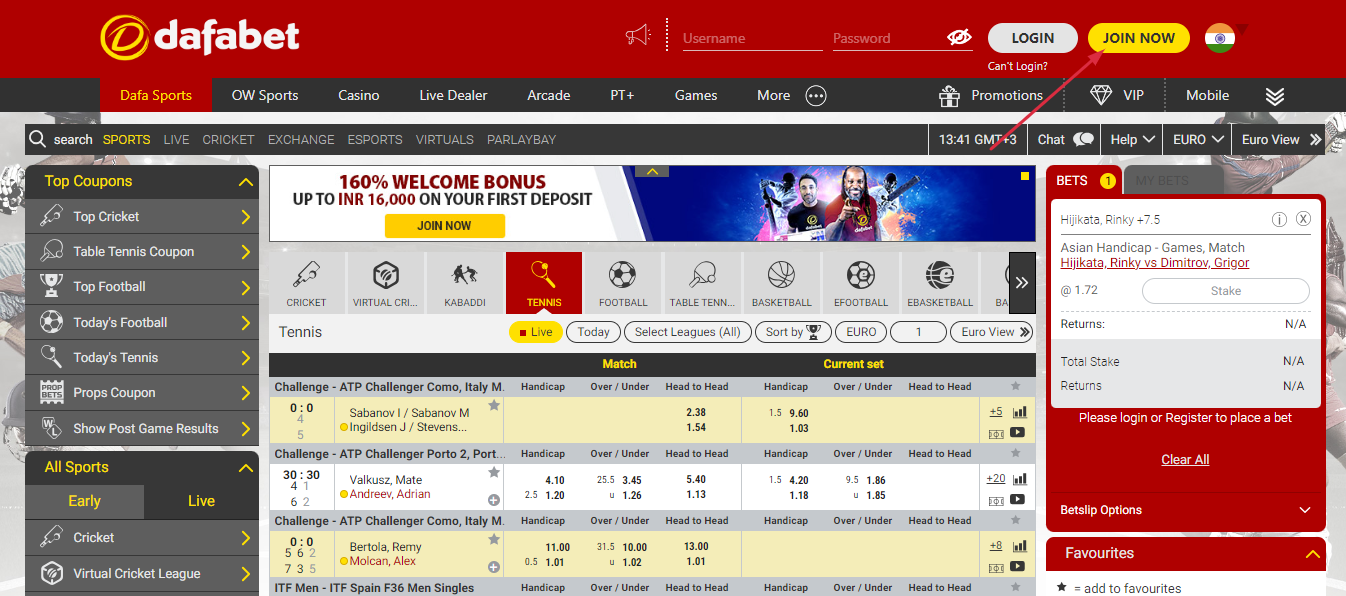
Task: Click the Clear All link
Action: coord(1185,459)
